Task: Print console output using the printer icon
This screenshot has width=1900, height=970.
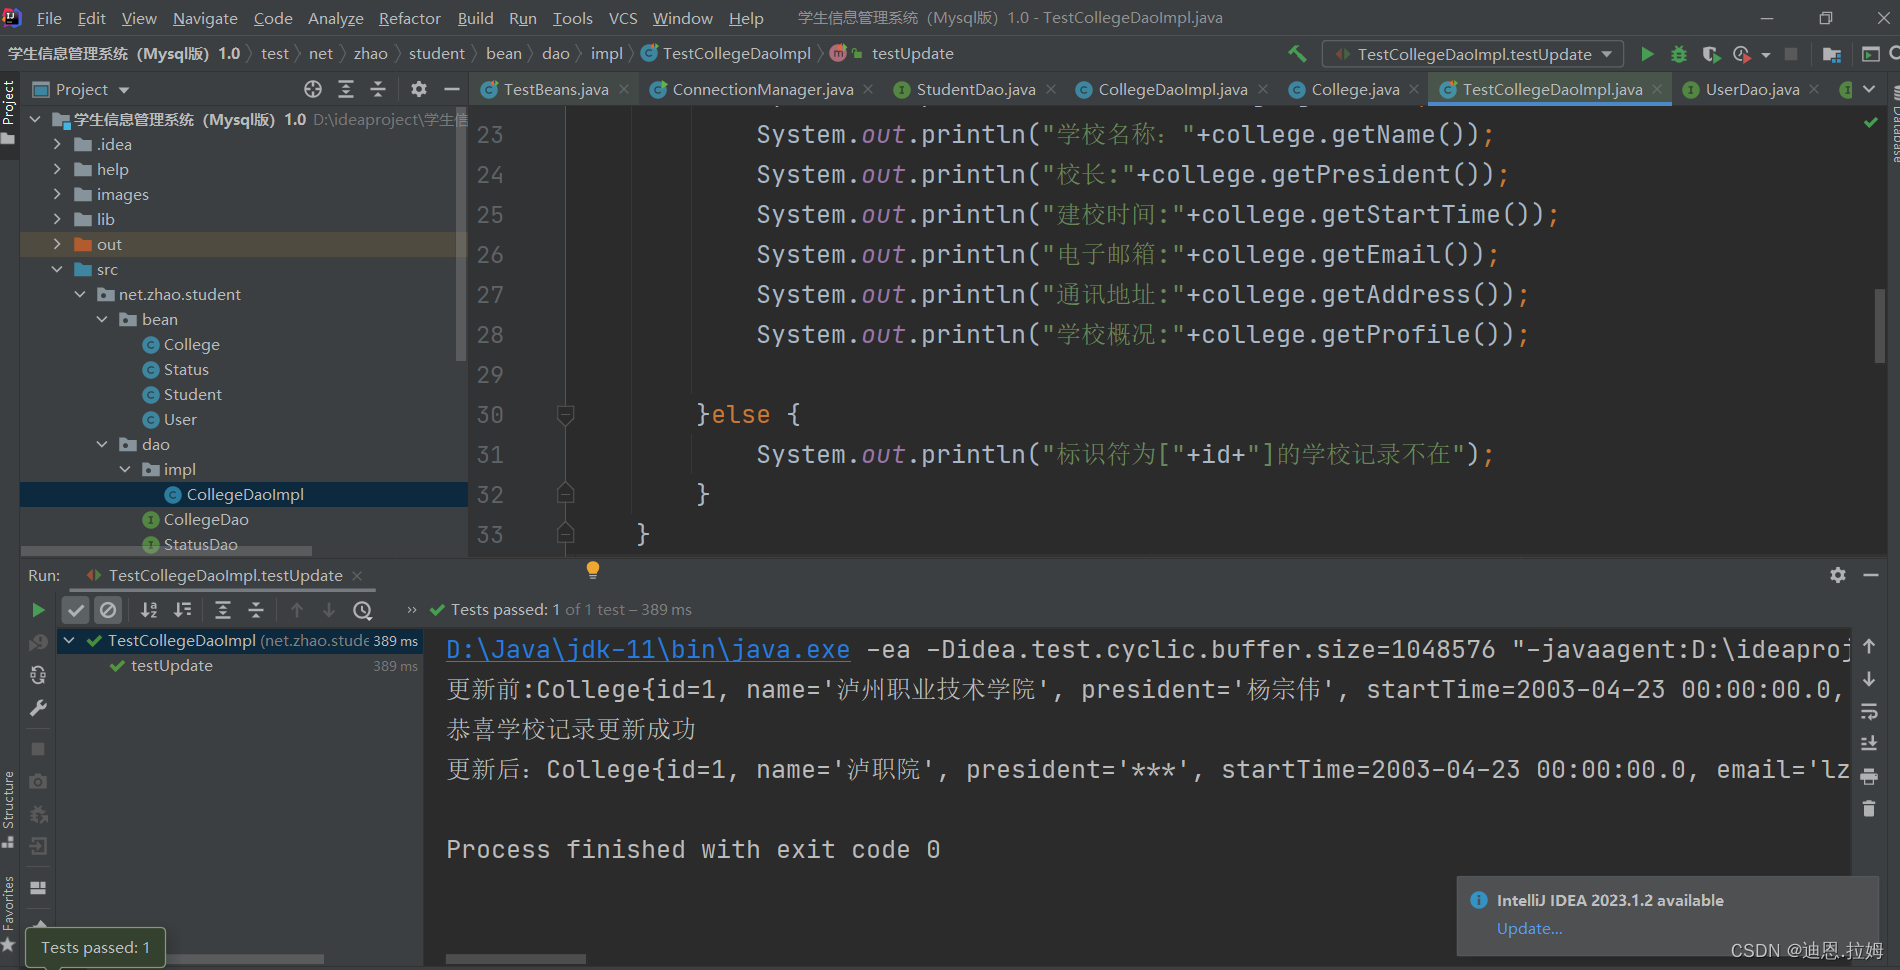Action: (x=1869, y=776)
